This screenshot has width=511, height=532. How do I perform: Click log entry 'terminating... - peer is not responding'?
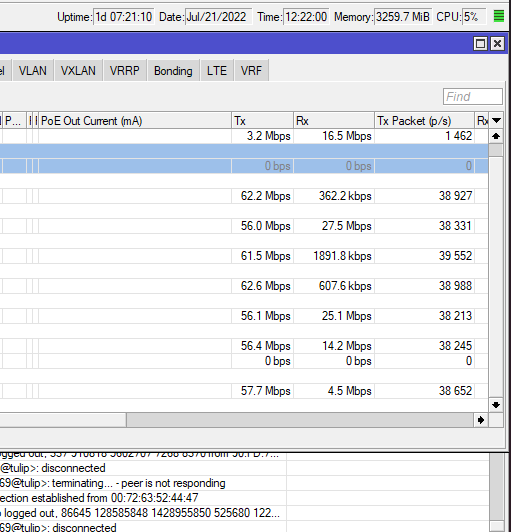(138, 483)
